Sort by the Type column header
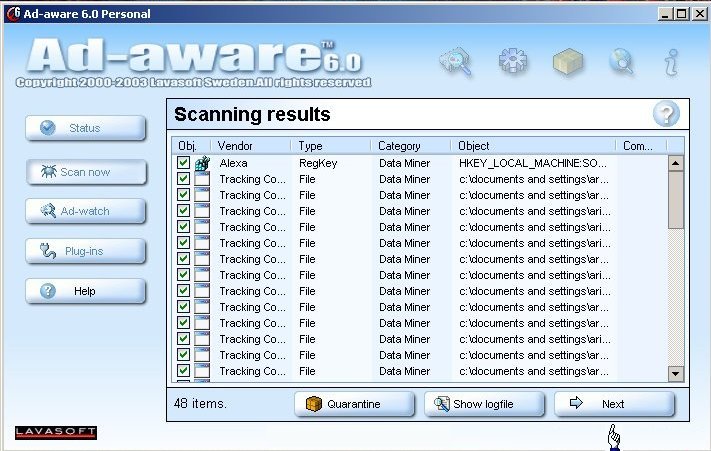Image resolution: width=711 pixels, height=451 pixels. point(331,146)
